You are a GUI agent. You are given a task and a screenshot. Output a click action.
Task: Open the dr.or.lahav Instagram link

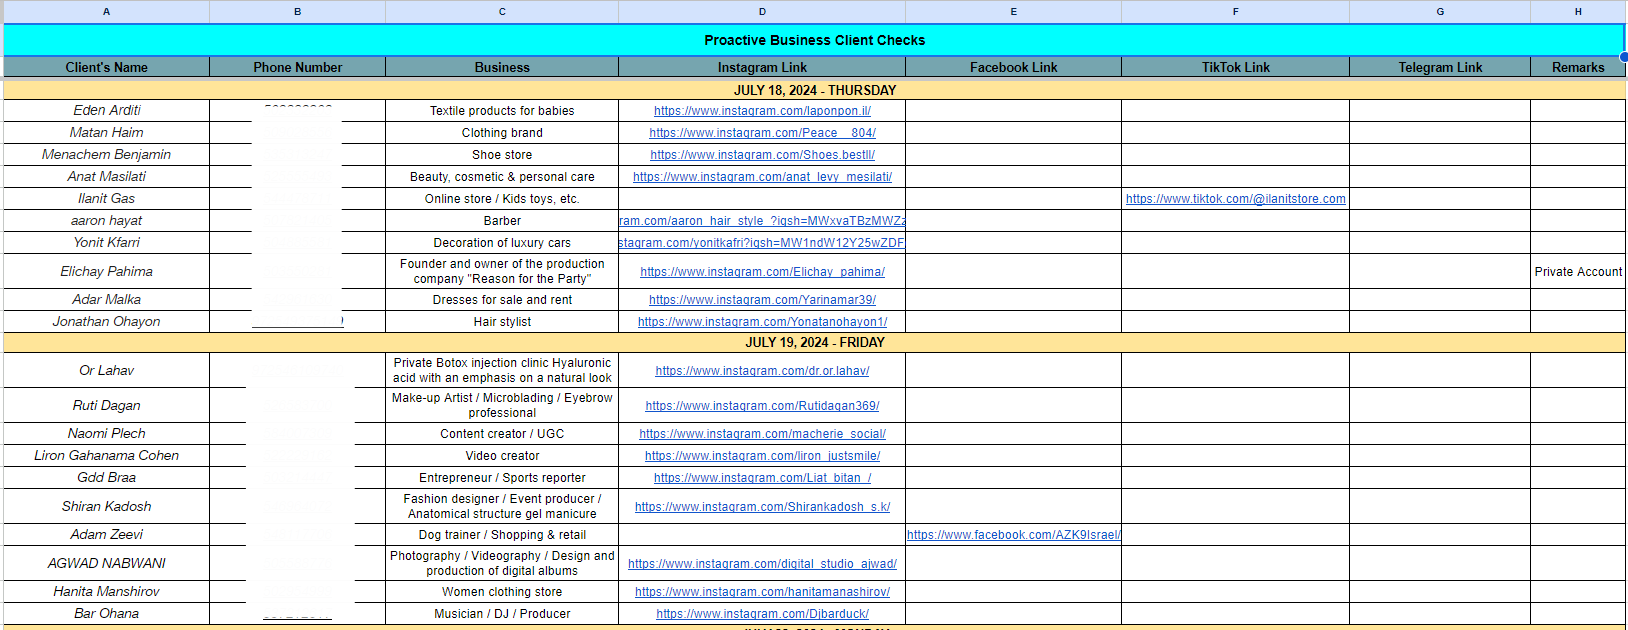click(x=762, y=371)
